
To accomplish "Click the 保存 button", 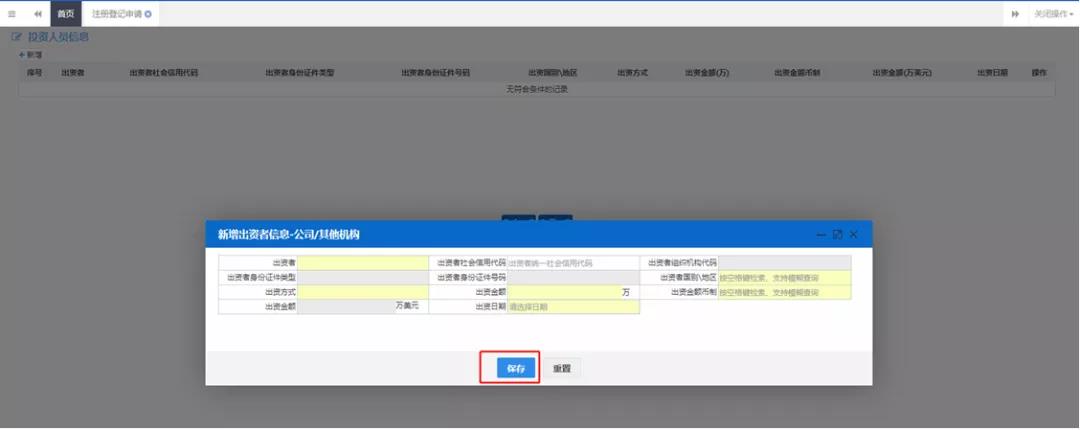I will pos(515,368).
